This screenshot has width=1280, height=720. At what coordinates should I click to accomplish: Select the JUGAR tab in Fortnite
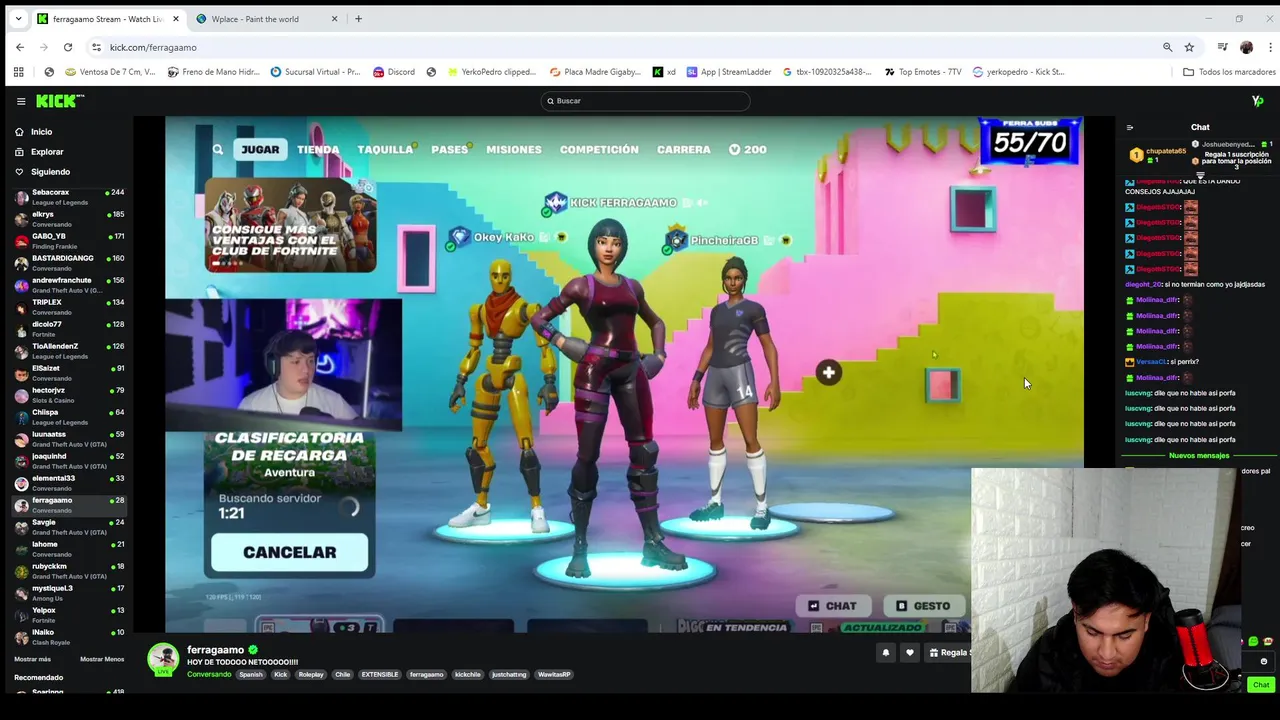[260, 150]
